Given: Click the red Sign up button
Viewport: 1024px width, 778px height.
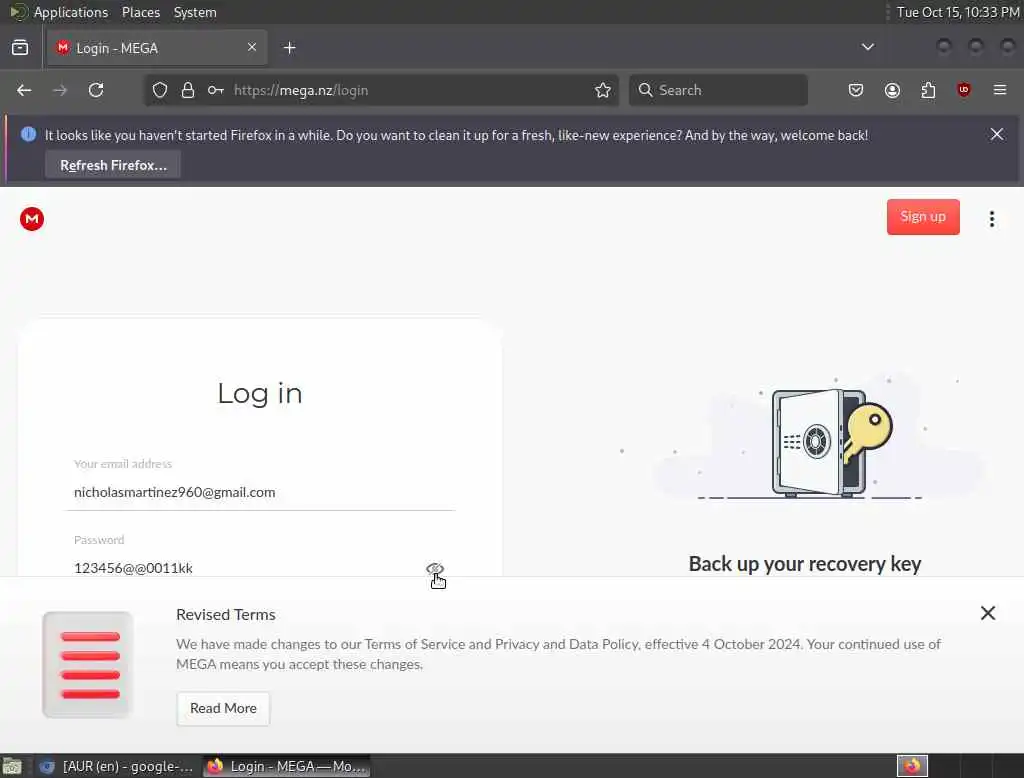Looking at the screenshot, I should pyautogui.click(x=923, y=217).
